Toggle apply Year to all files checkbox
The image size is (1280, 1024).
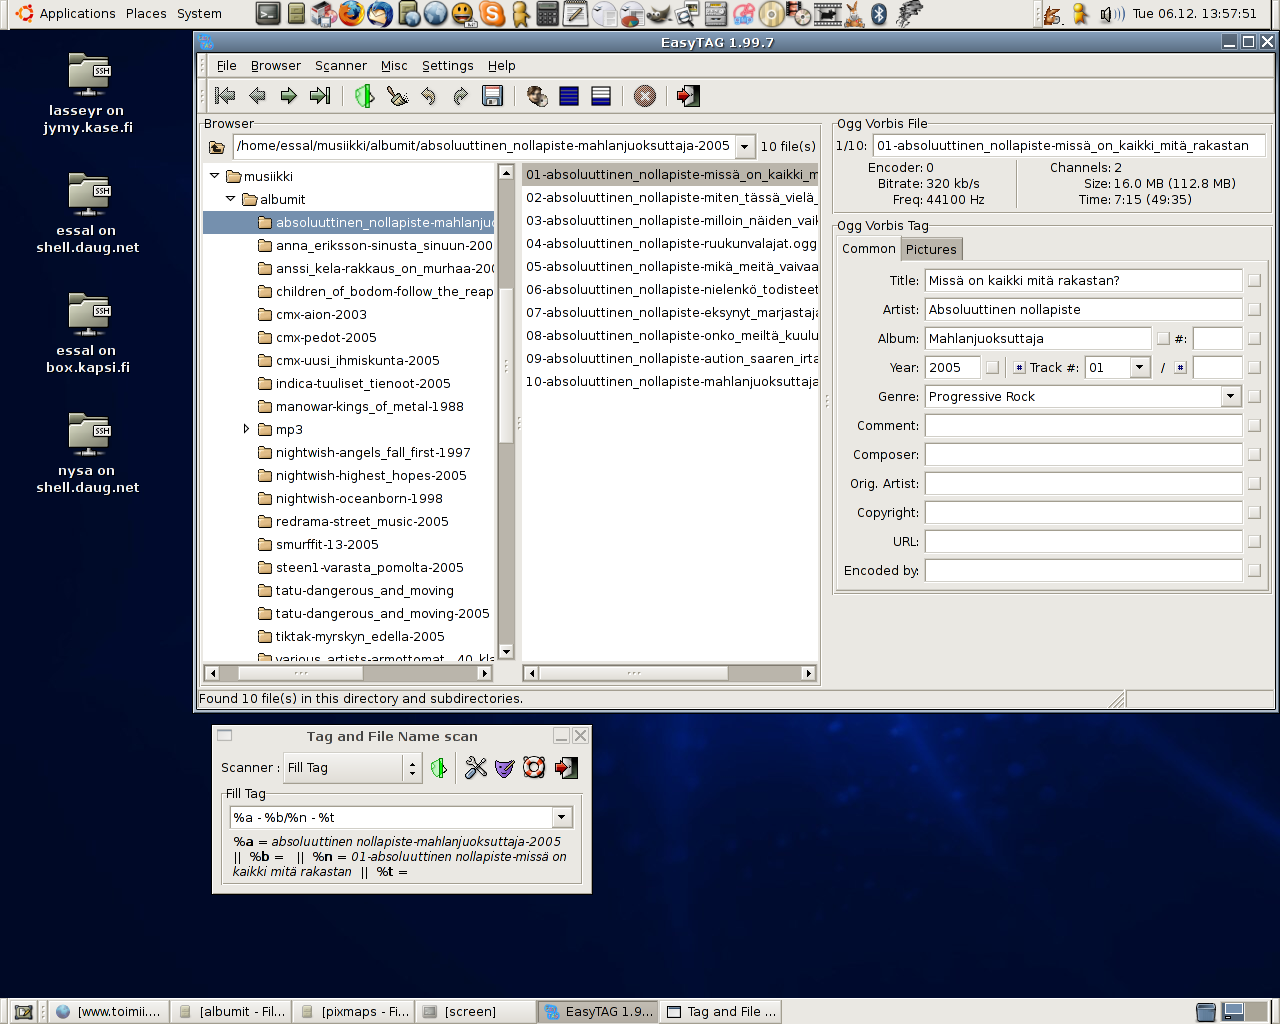pos(992,368)
